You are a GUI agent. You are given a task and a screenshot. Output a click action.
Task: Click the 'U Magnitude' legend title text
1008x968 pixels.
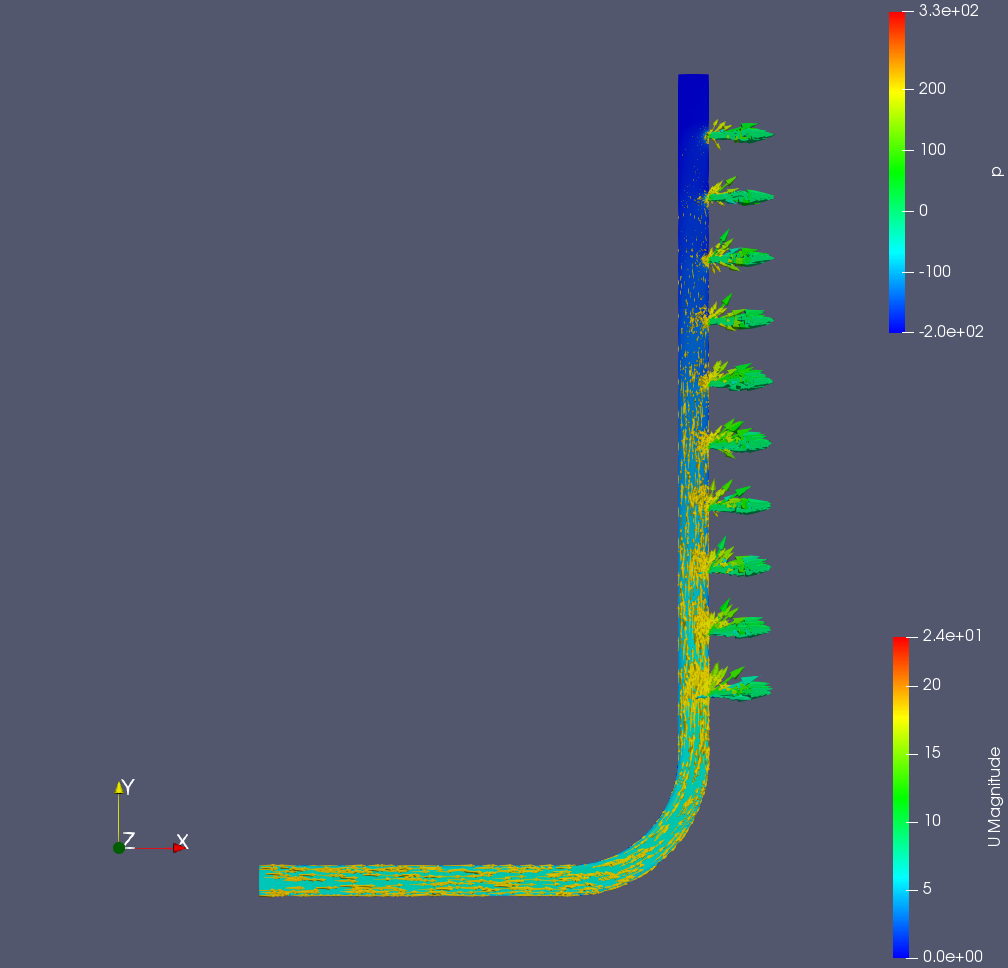[993, 796]
